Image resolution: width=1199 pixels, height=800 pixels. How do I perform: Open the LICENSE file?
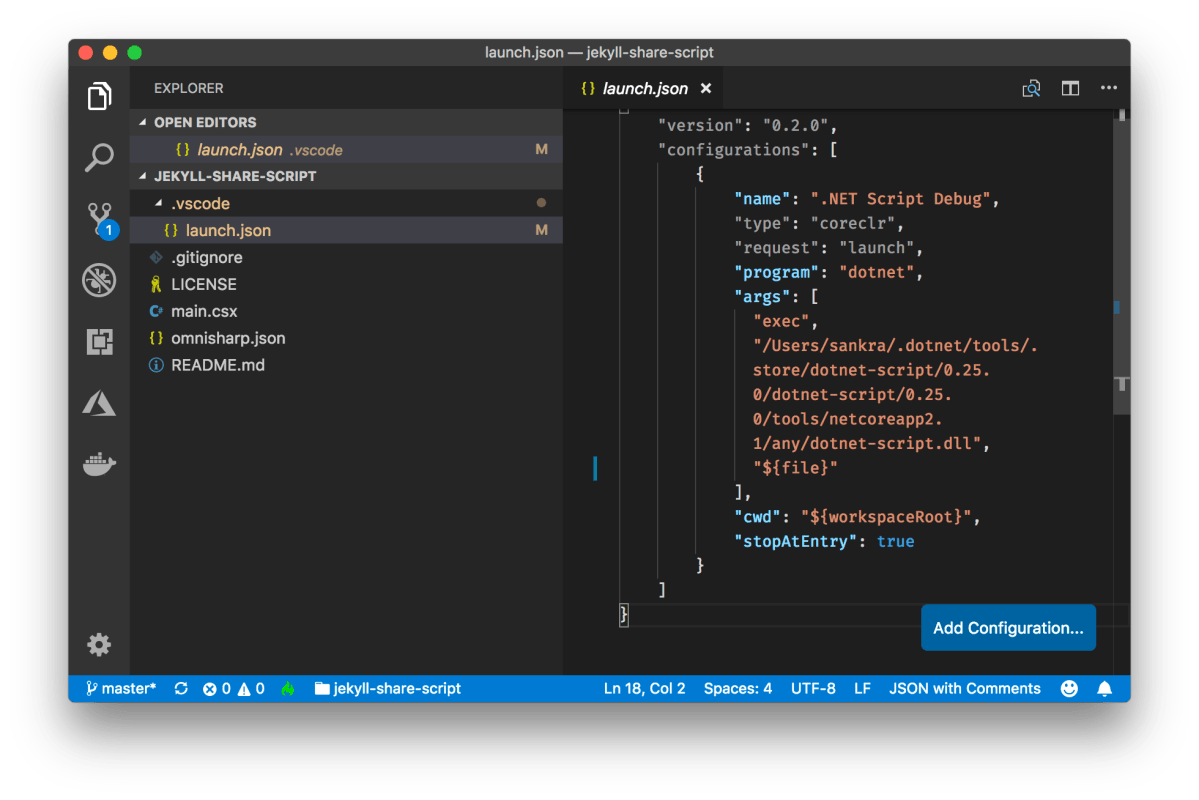[346, 284]
